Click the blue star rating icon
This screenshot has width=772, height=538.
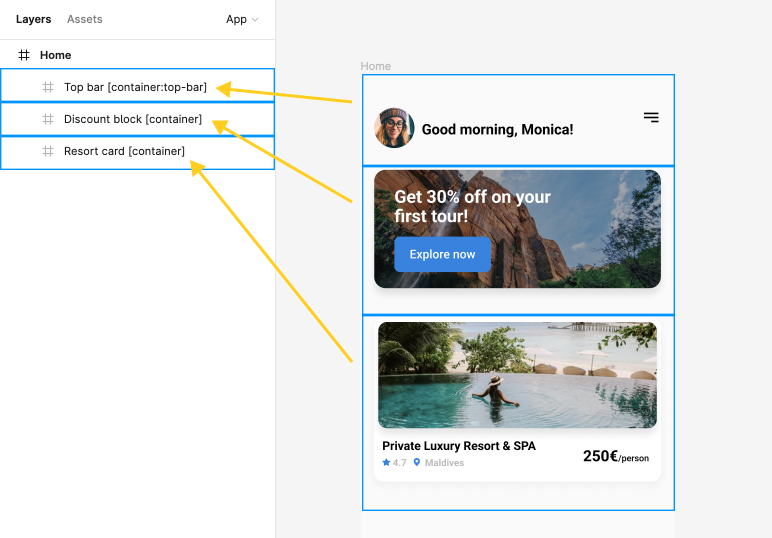pos(386,462)
